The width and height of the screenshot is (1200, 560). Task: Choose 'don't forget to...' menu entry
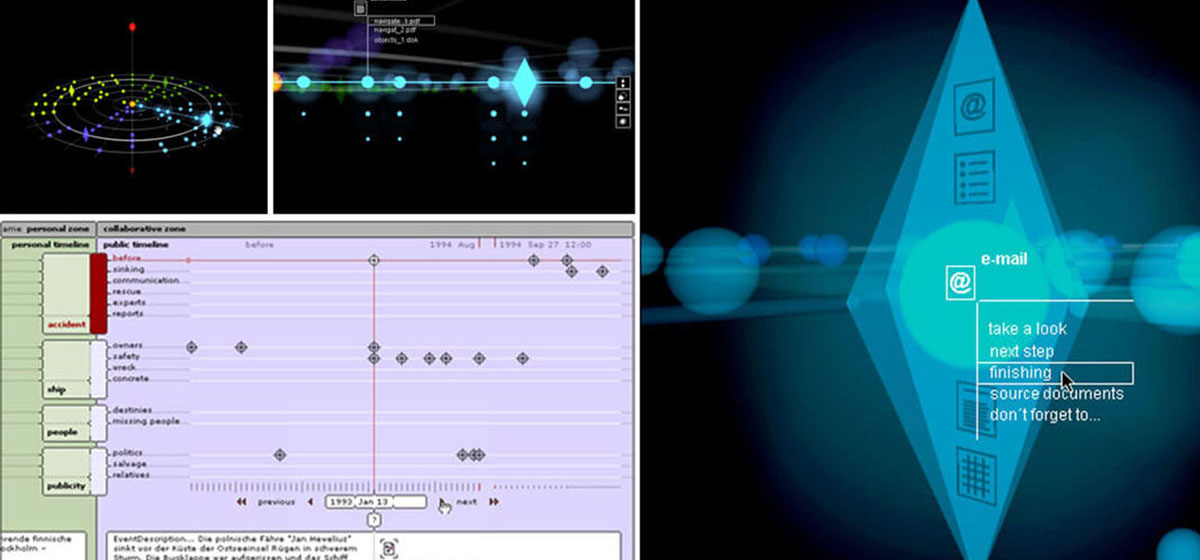(1045, 414)
